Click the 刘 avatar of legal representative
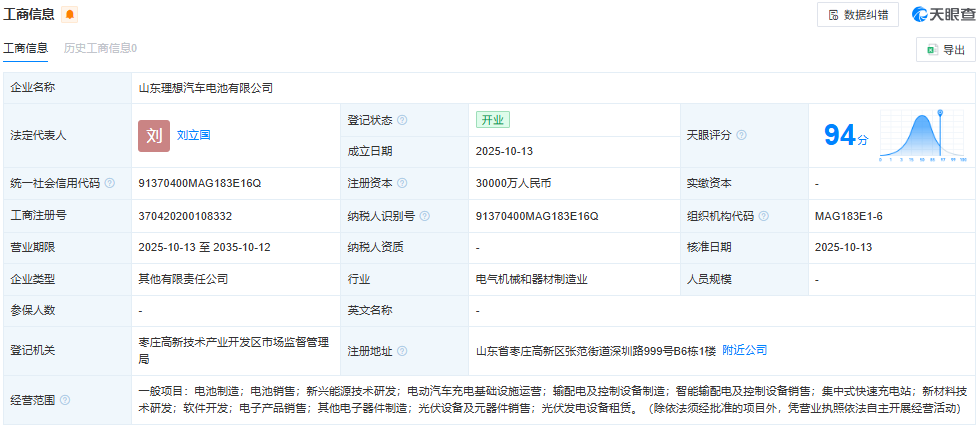This screenshot has height=427, width=980. (x=153, y=135)
